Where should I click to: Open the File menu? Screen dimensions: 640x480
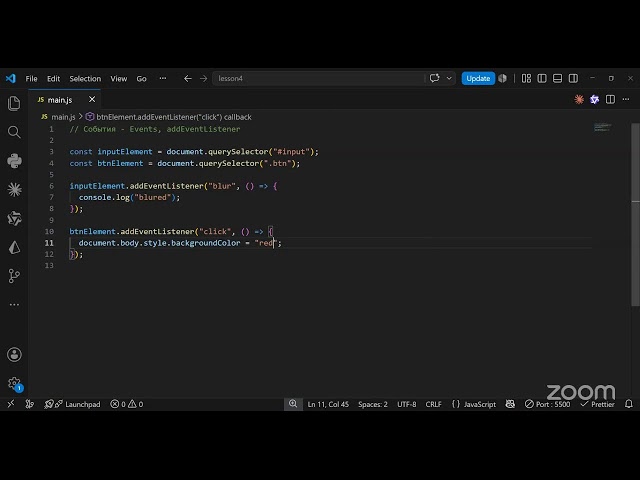tap(31, 78)
